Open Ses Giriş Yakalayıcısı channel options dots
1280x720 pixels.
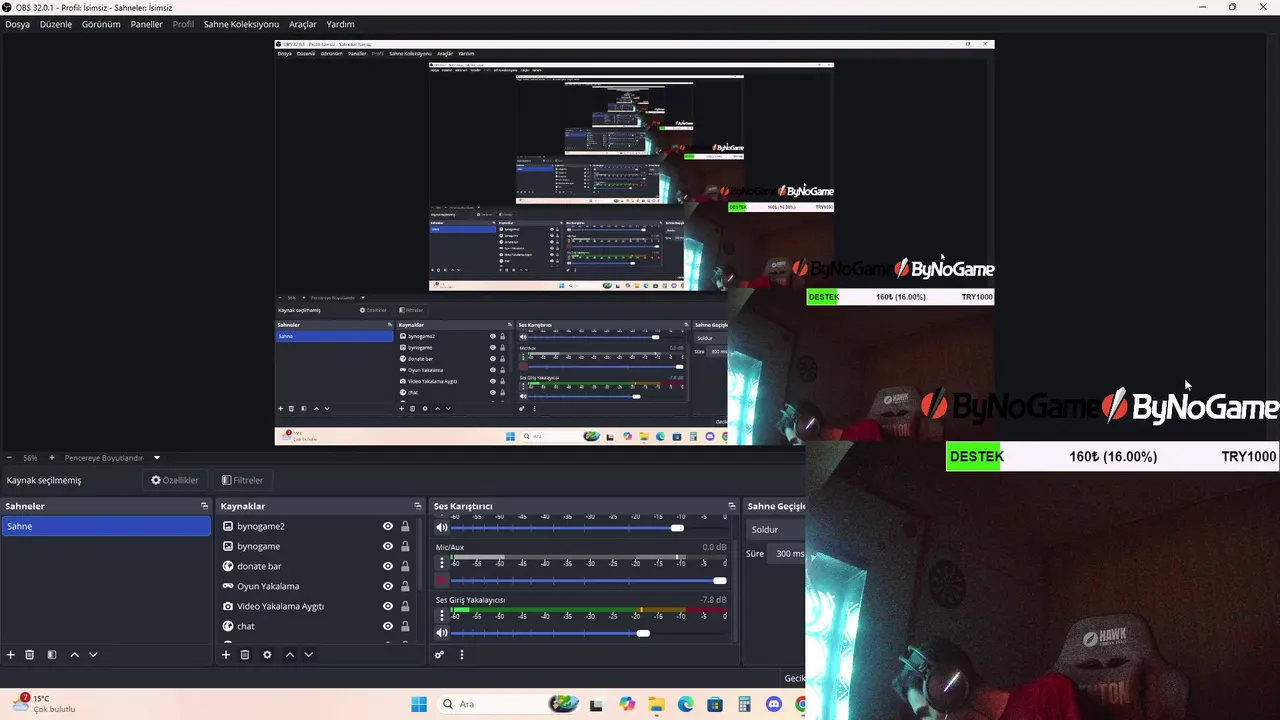click(x=442, y=616)
